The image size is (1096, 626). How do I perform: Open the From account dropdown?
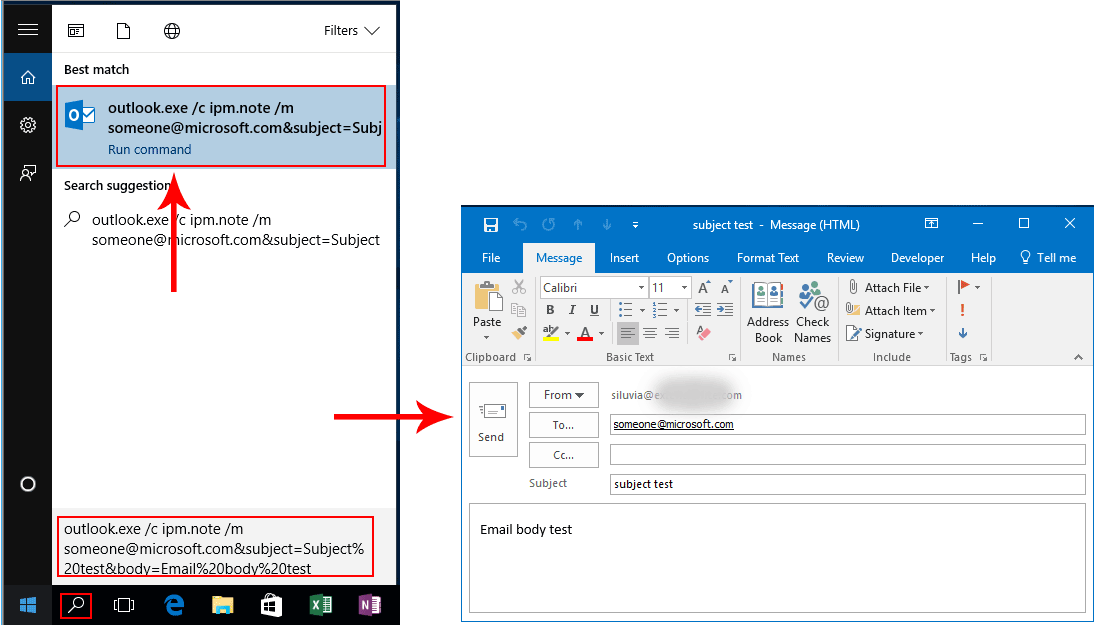coord(564,395)
